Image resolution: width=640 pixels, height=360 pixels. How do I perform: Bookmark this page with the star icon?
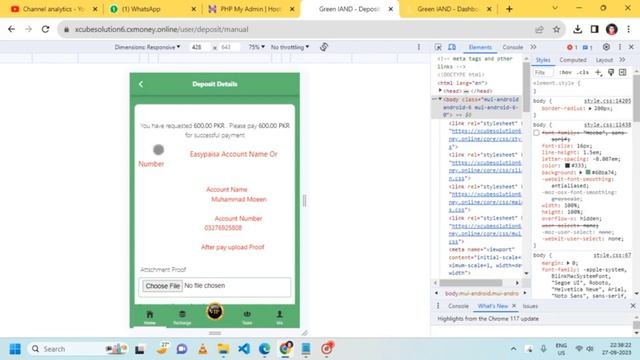click(x=556, y=29)
